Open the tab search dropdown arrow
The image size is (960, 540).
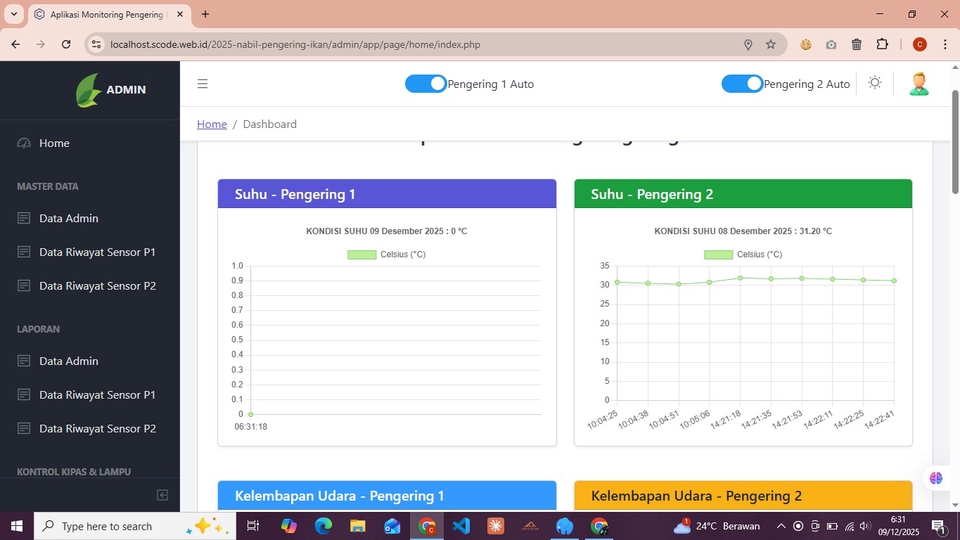point(14,14)
